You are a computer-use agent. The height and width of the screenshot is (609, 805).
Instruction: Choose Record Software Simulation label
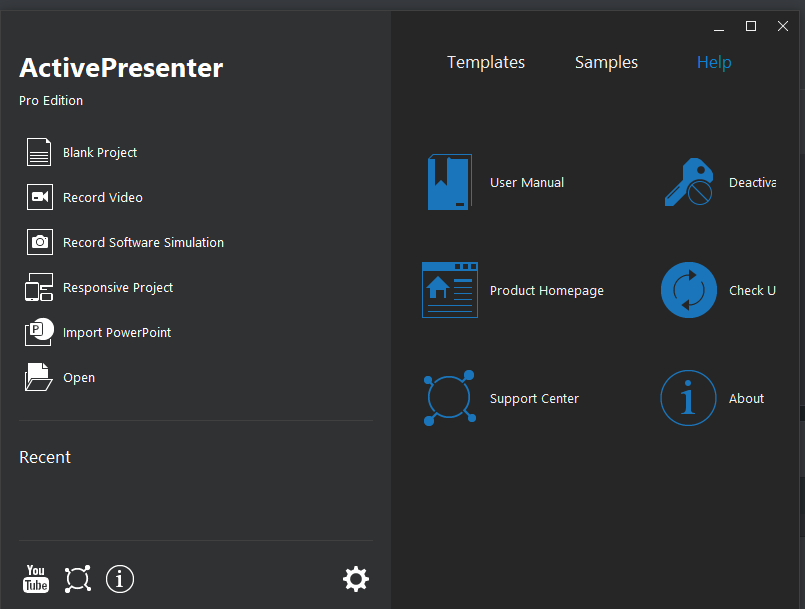[x=143, y=242]
